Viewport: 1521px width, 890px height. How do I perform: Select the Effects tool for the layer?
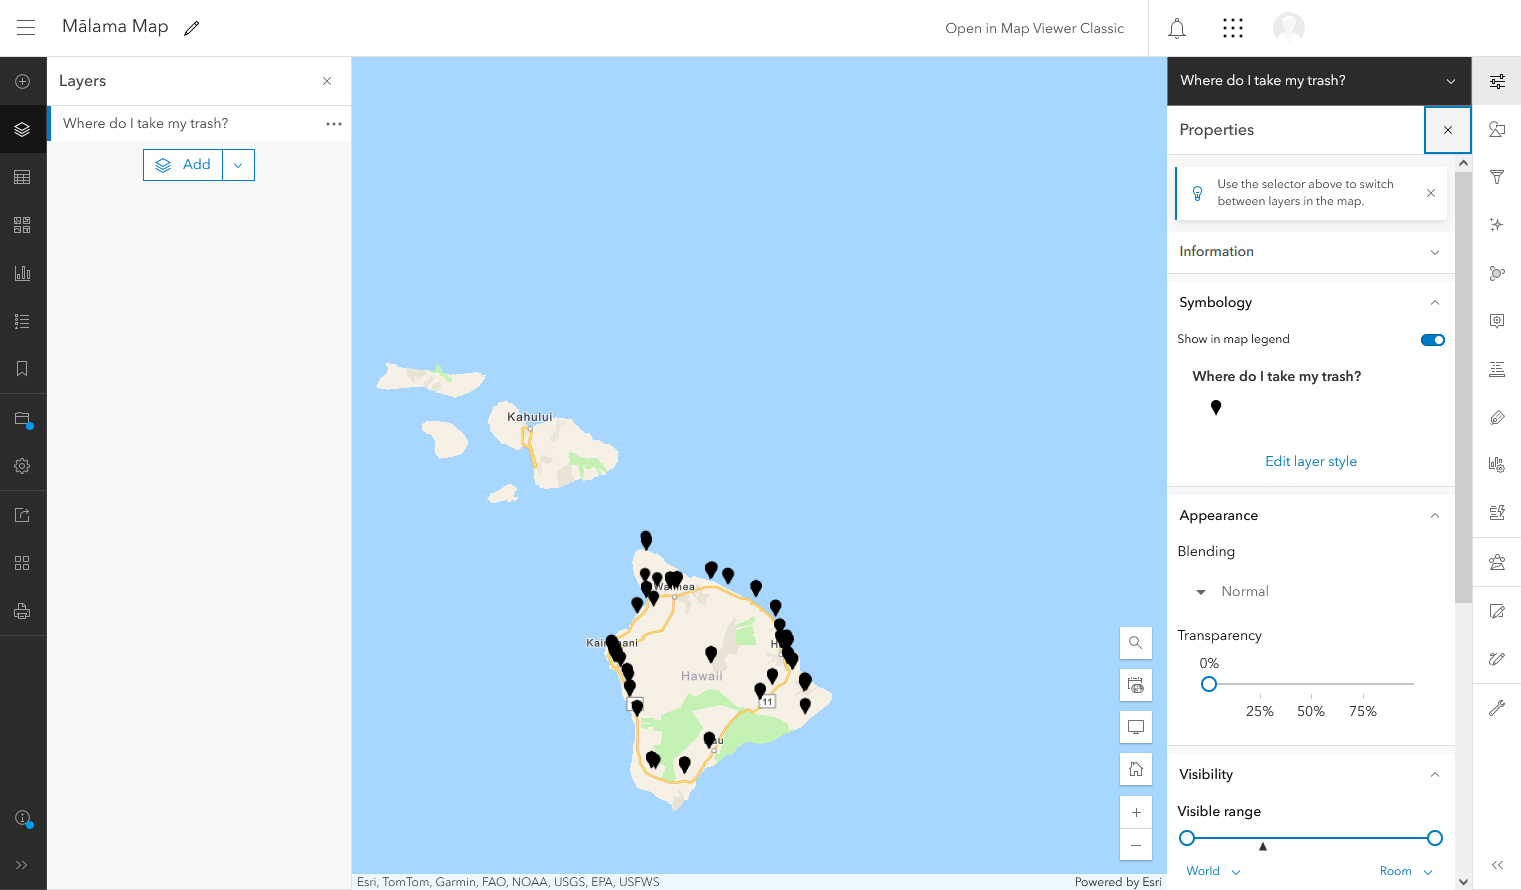click(x=1496, y=225)
